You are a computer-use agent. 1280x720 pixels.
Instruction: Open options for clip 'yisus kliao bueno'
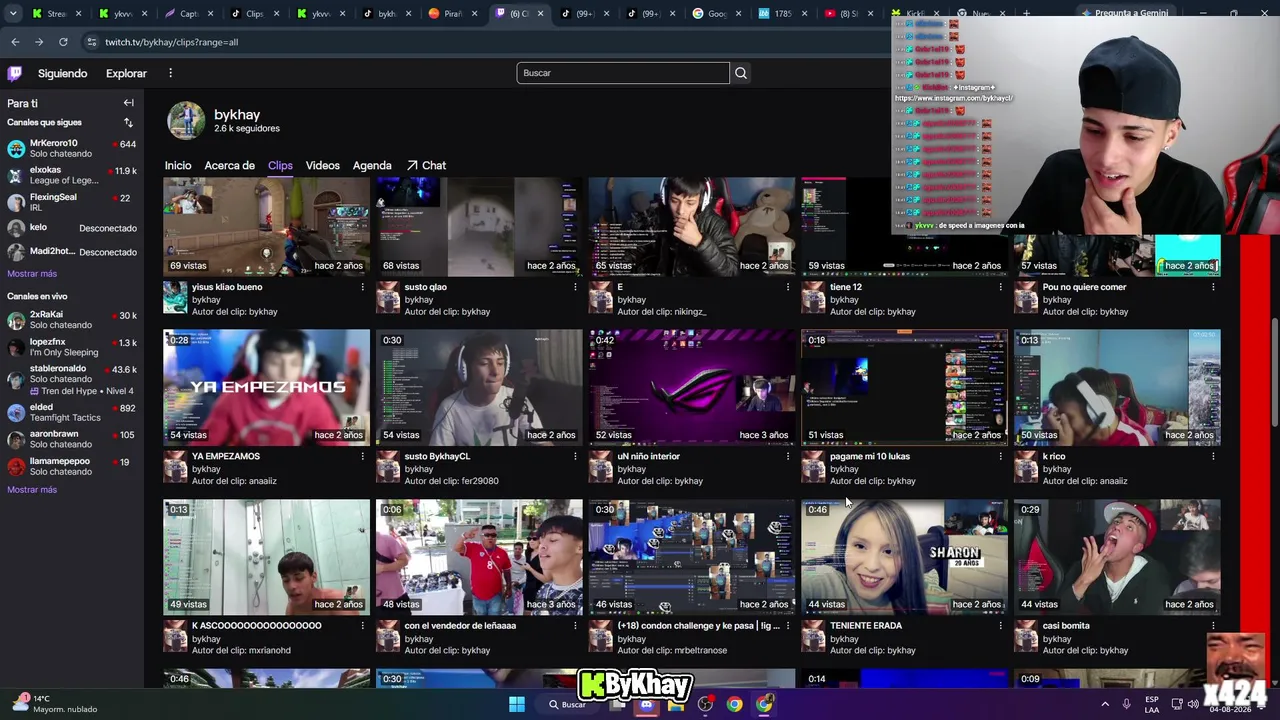362,287
